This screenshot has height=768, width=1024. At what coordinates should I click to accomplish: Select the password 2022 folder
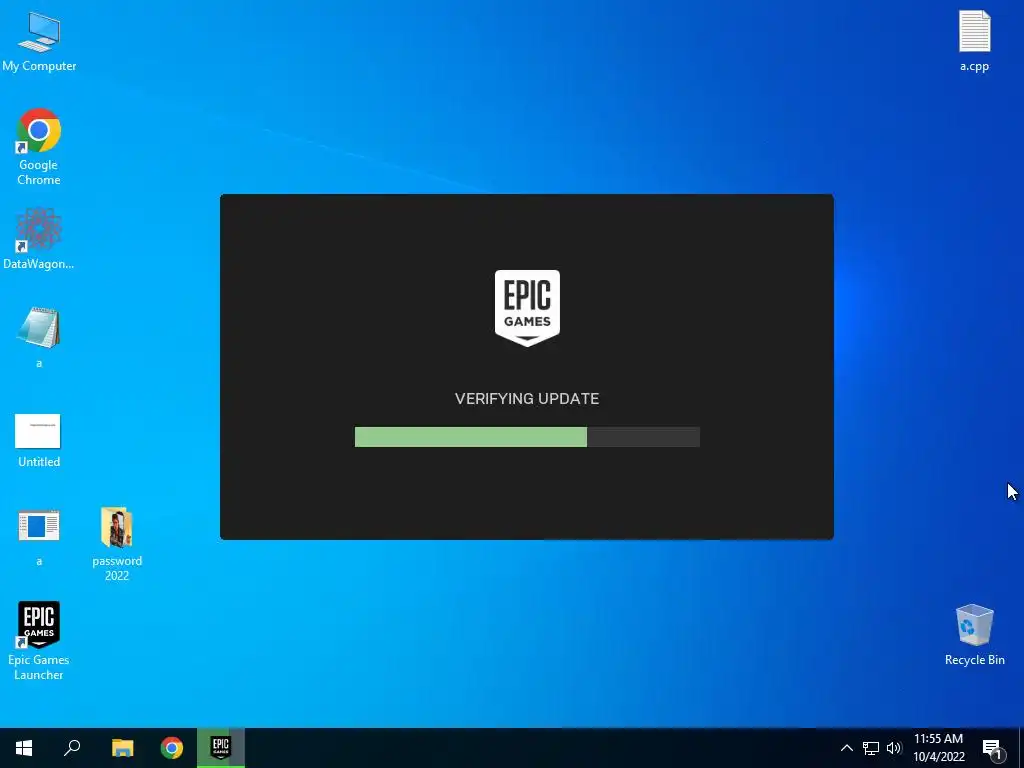click(117, 544)
